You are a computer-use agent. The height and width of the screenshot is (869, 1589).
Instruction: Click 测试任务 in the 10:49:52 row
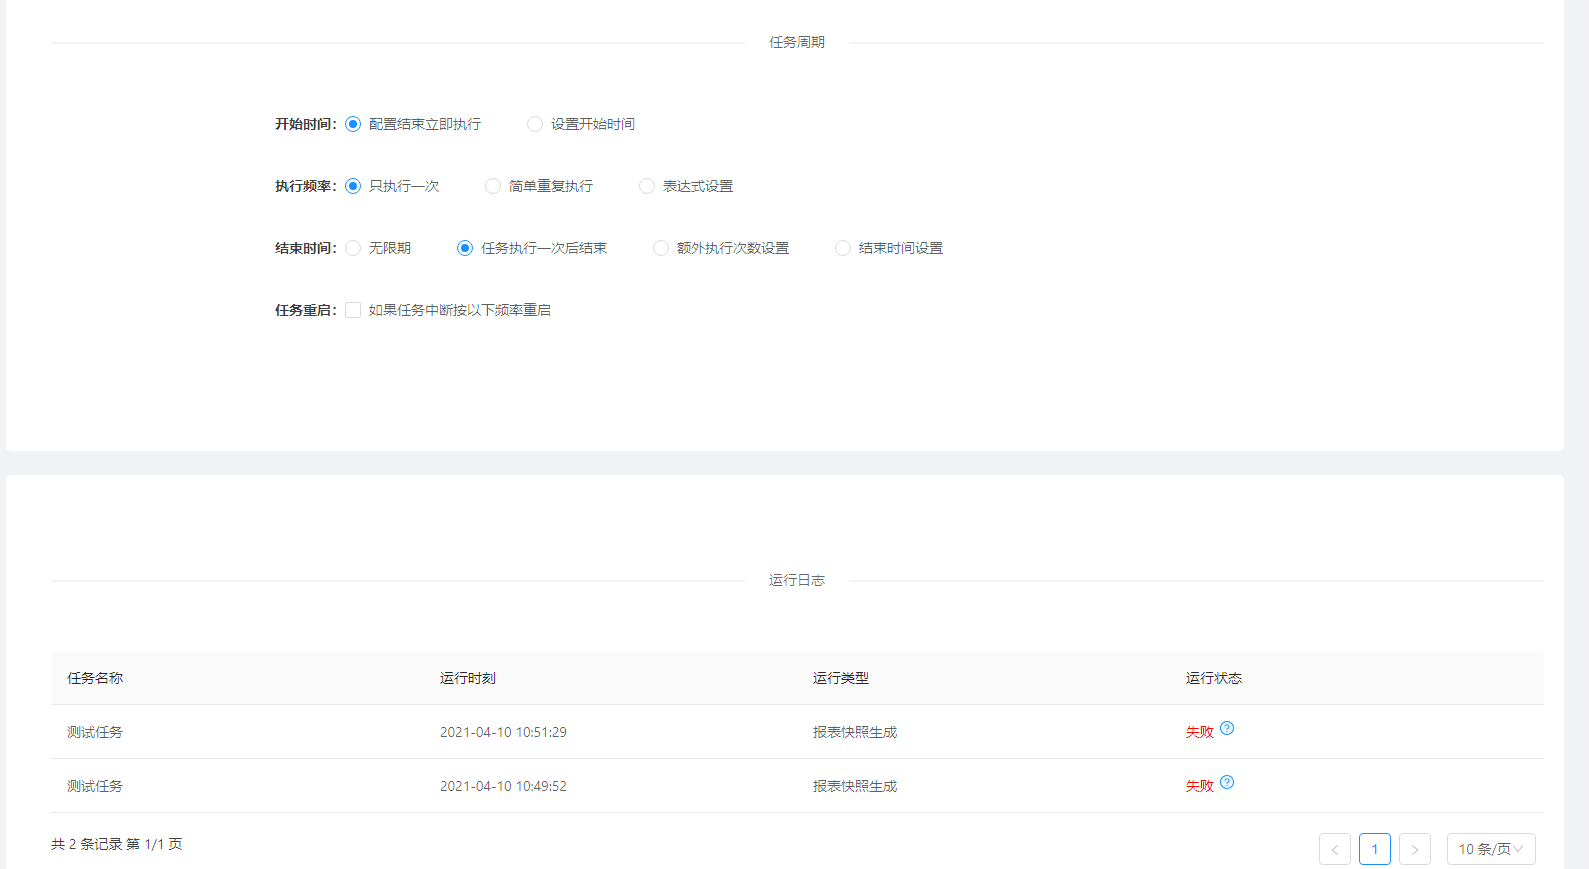click(95, 786)
